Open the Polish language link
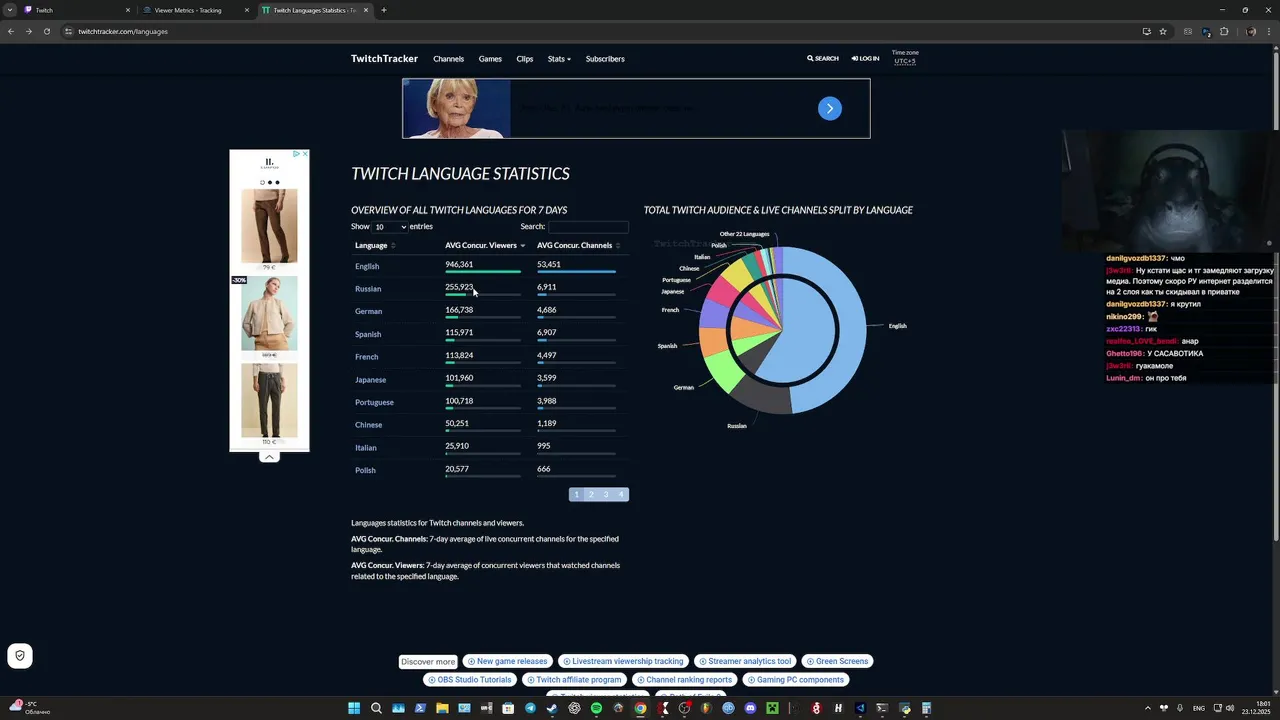Viewport: 1280px width, 720px height. 365,471
